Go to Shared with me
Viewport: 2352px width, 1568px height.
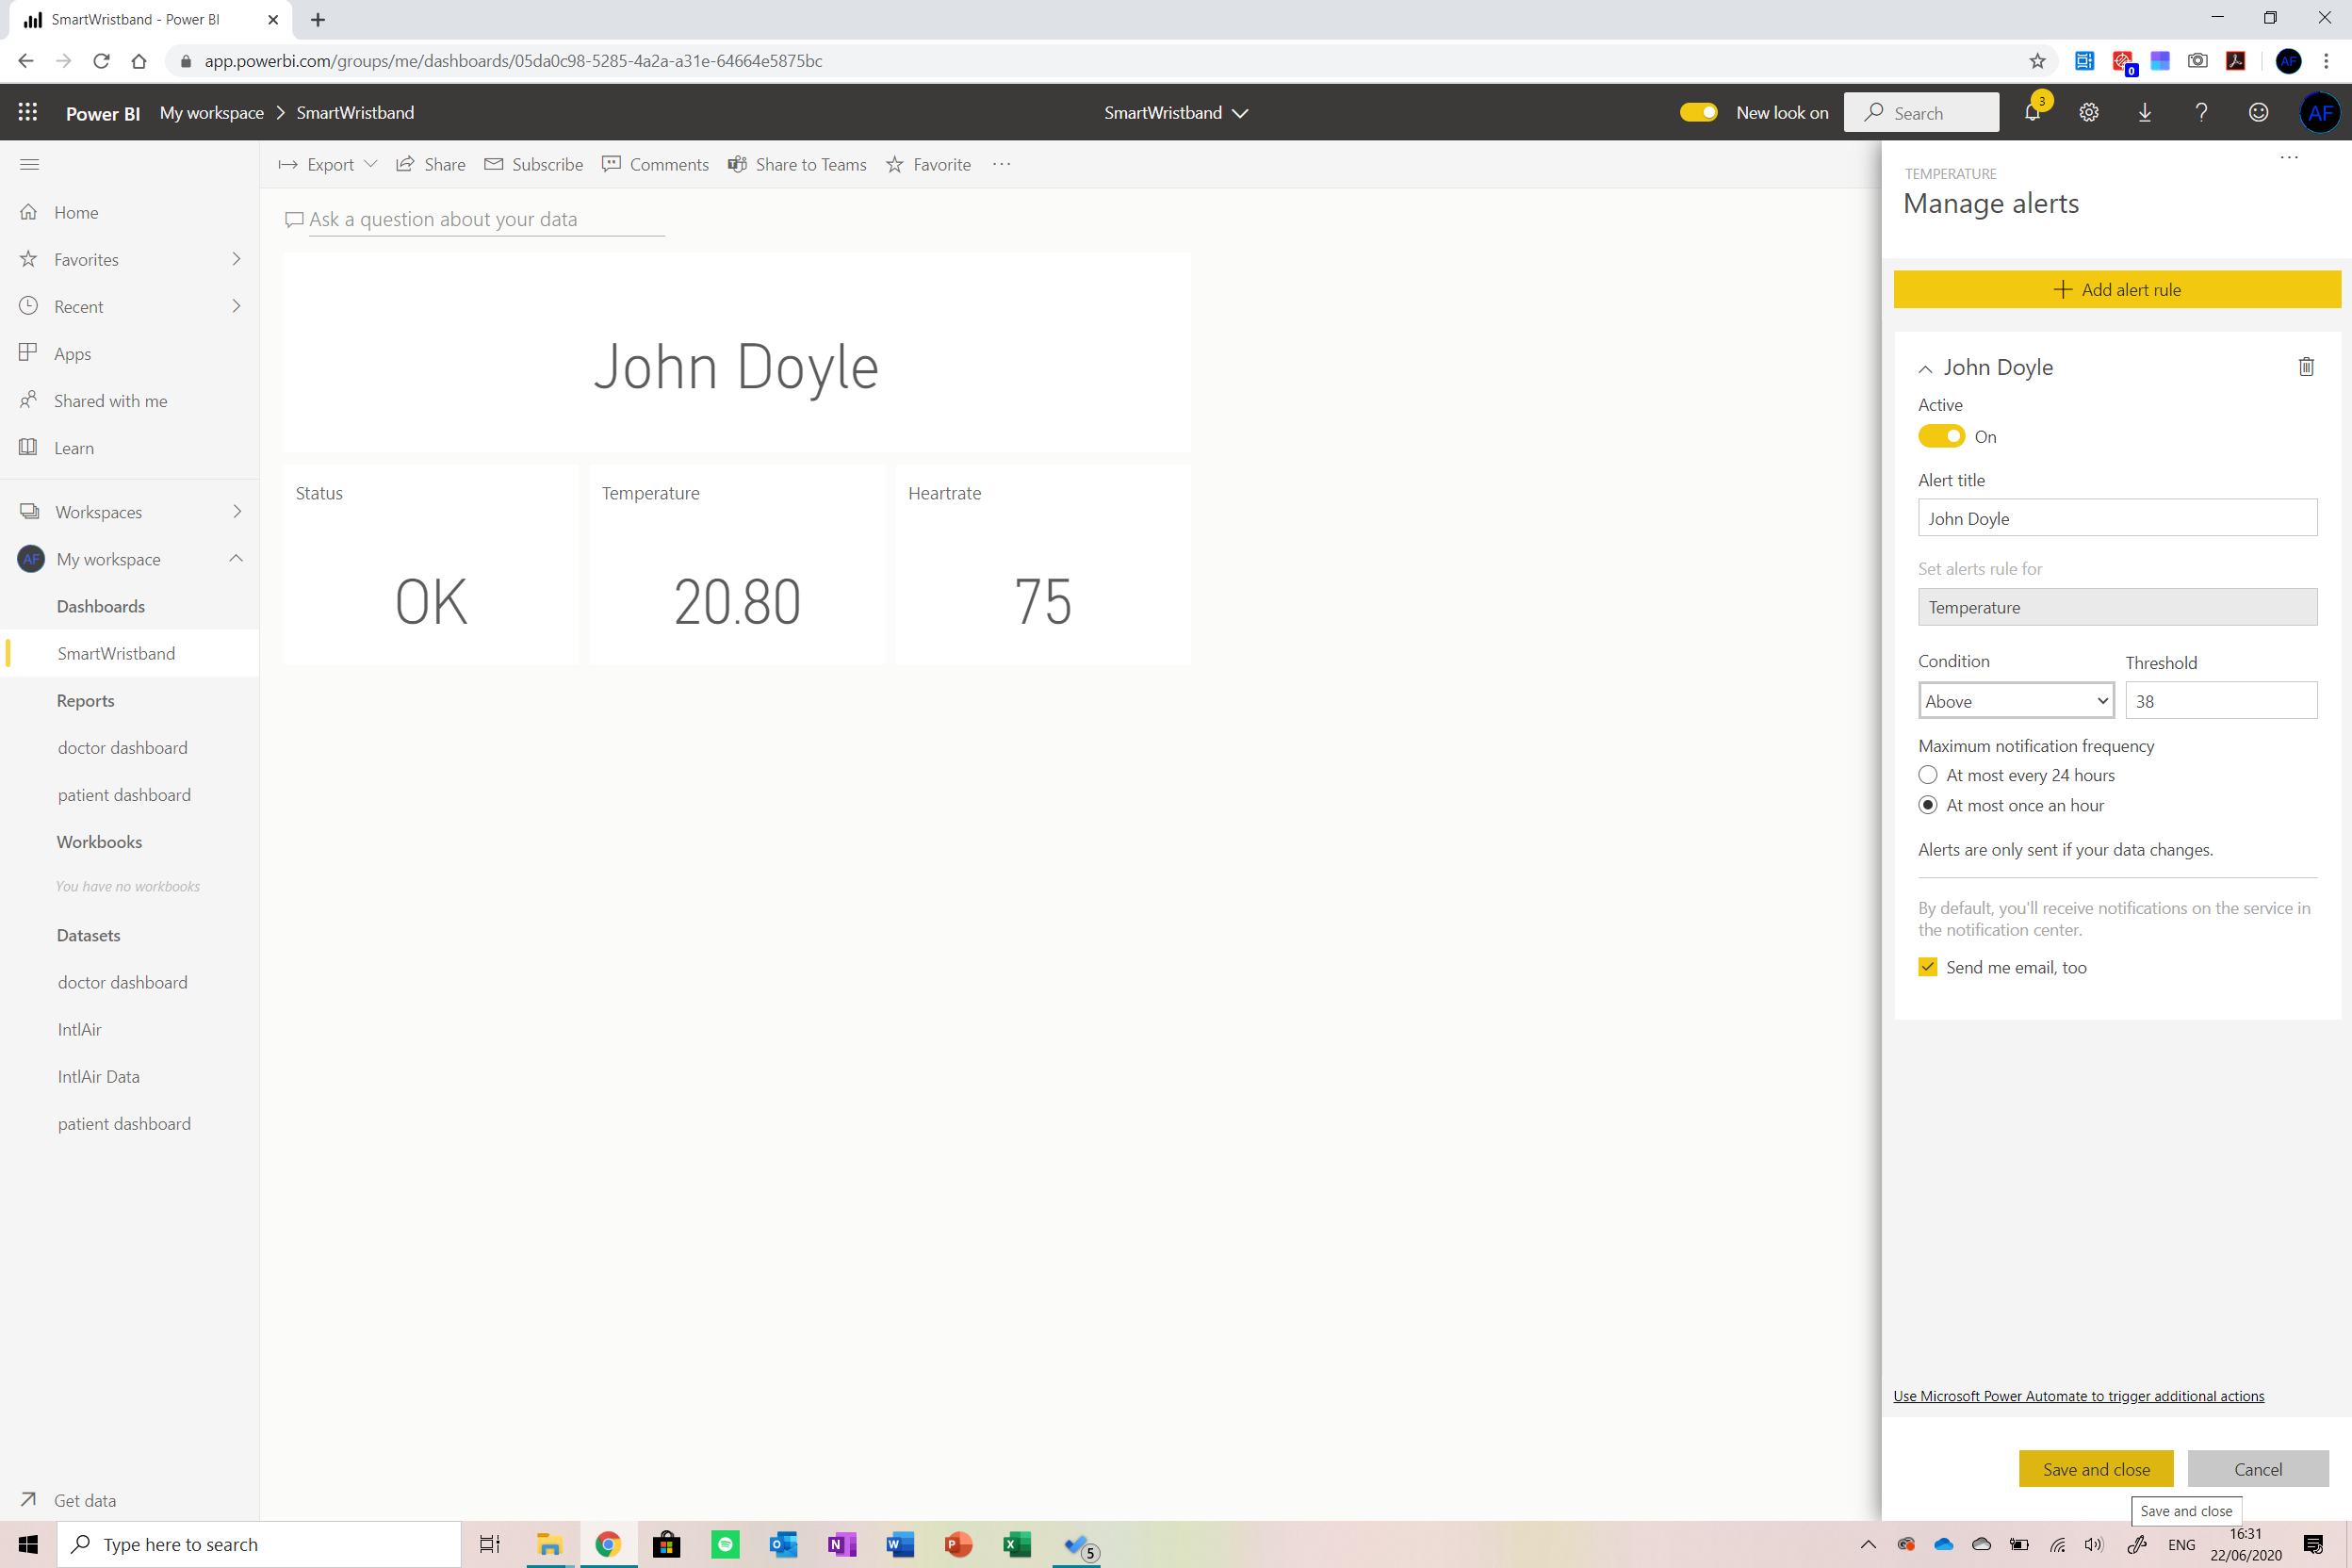point(110,401)
